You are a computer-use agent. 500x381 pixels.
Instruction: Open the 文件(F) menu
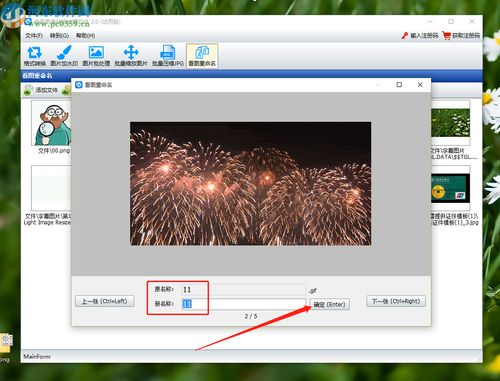pyautogui.click(x=34, y=35)
